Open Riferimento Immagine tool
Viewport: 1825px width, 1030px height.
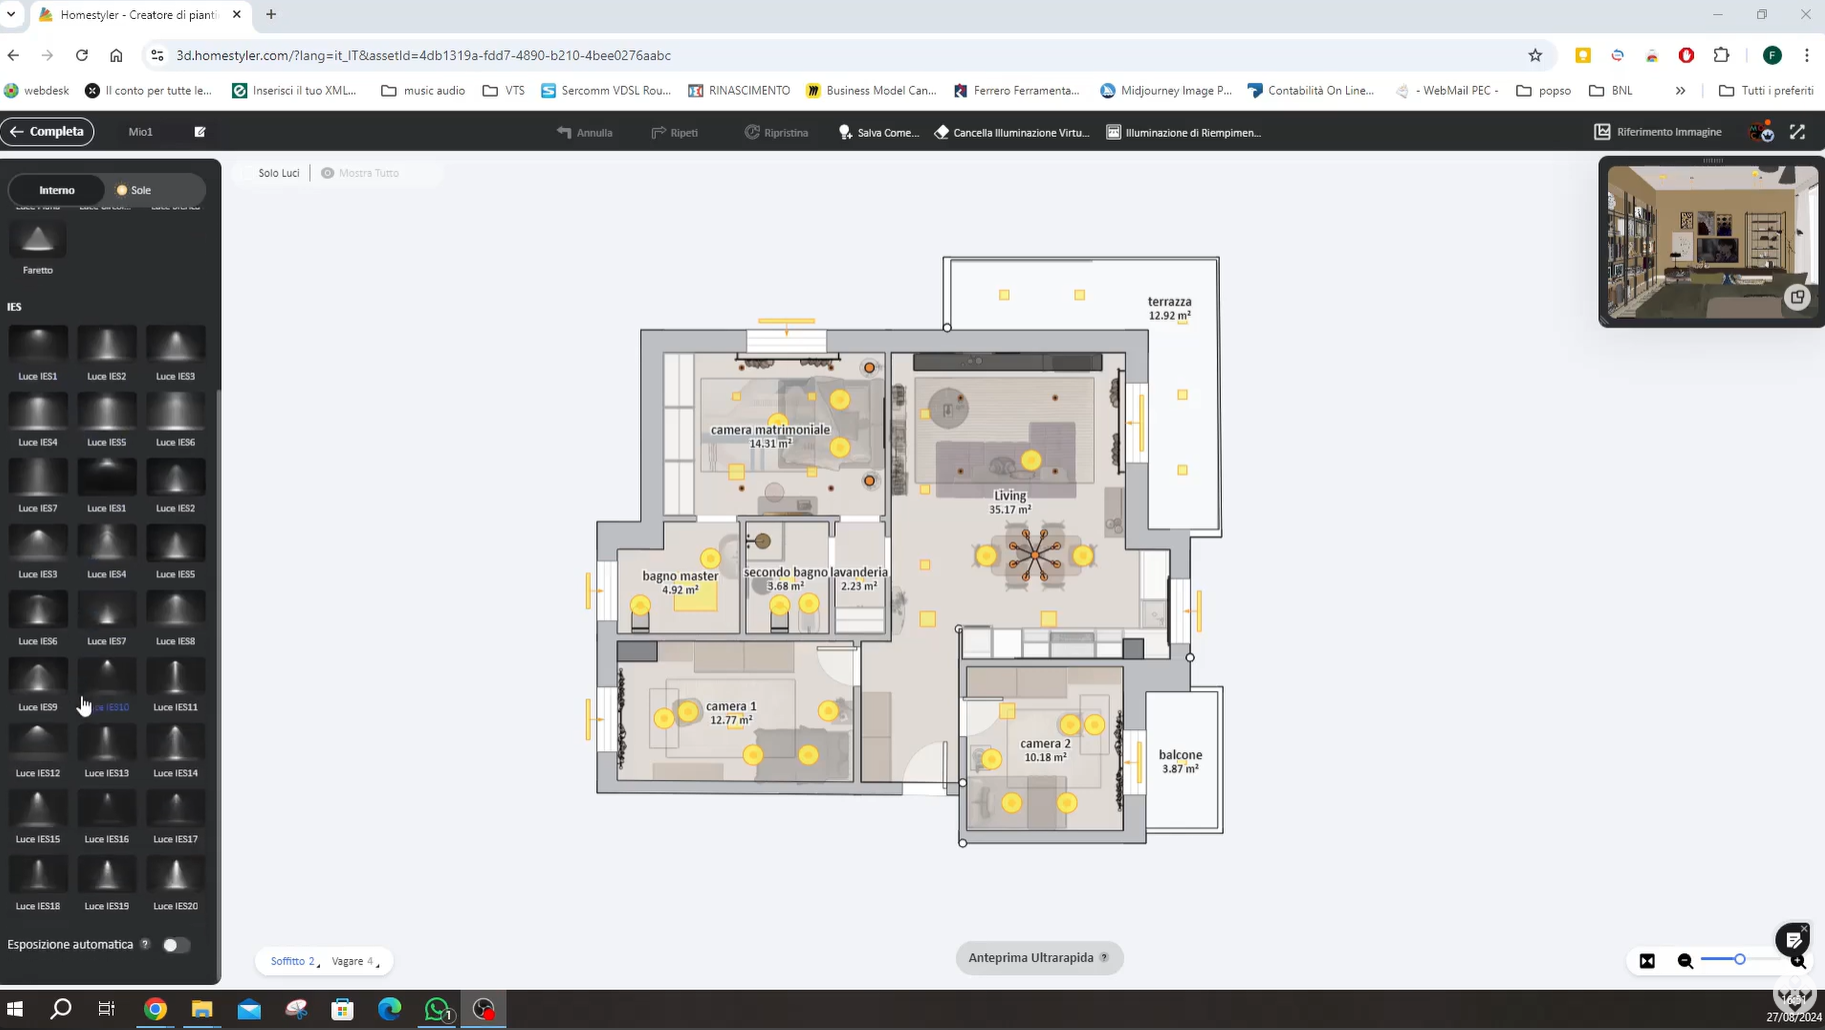click(x=1658, y=132)
